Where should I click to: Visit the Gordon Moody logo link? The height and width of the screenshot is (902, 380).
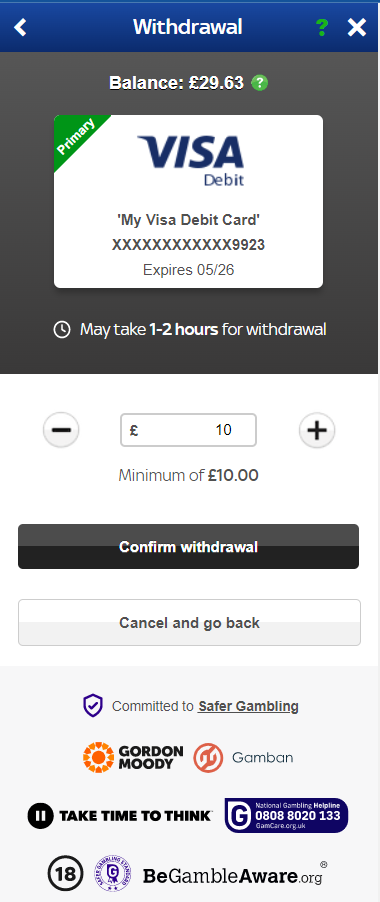(133, 757)
